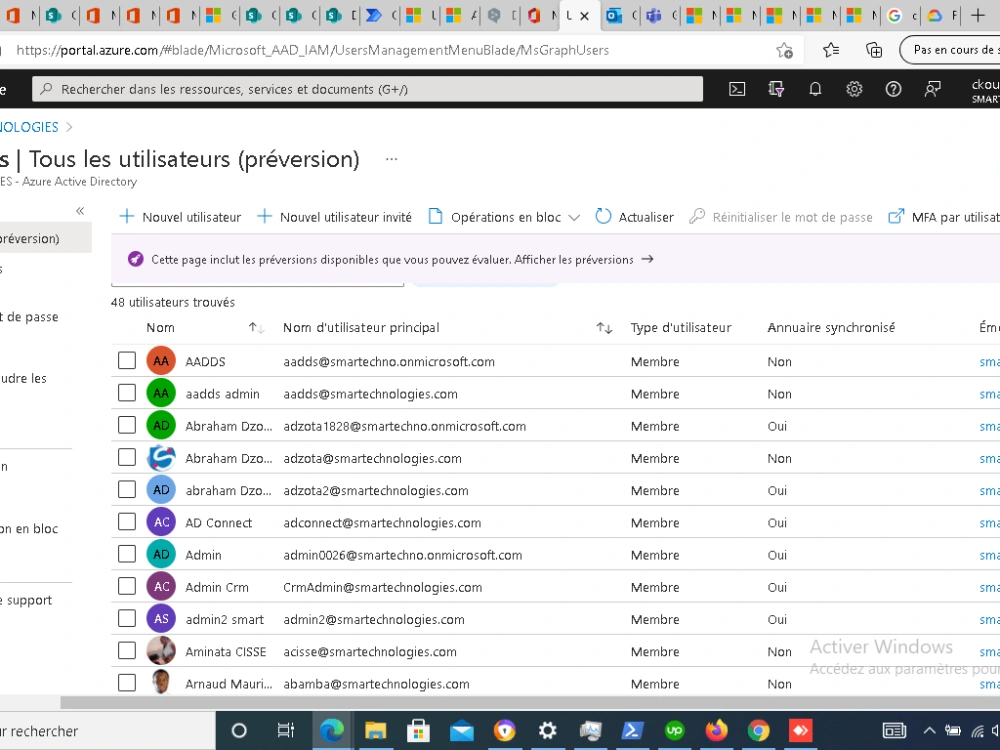Open AADDS user profile link

[x=205, y=362]
